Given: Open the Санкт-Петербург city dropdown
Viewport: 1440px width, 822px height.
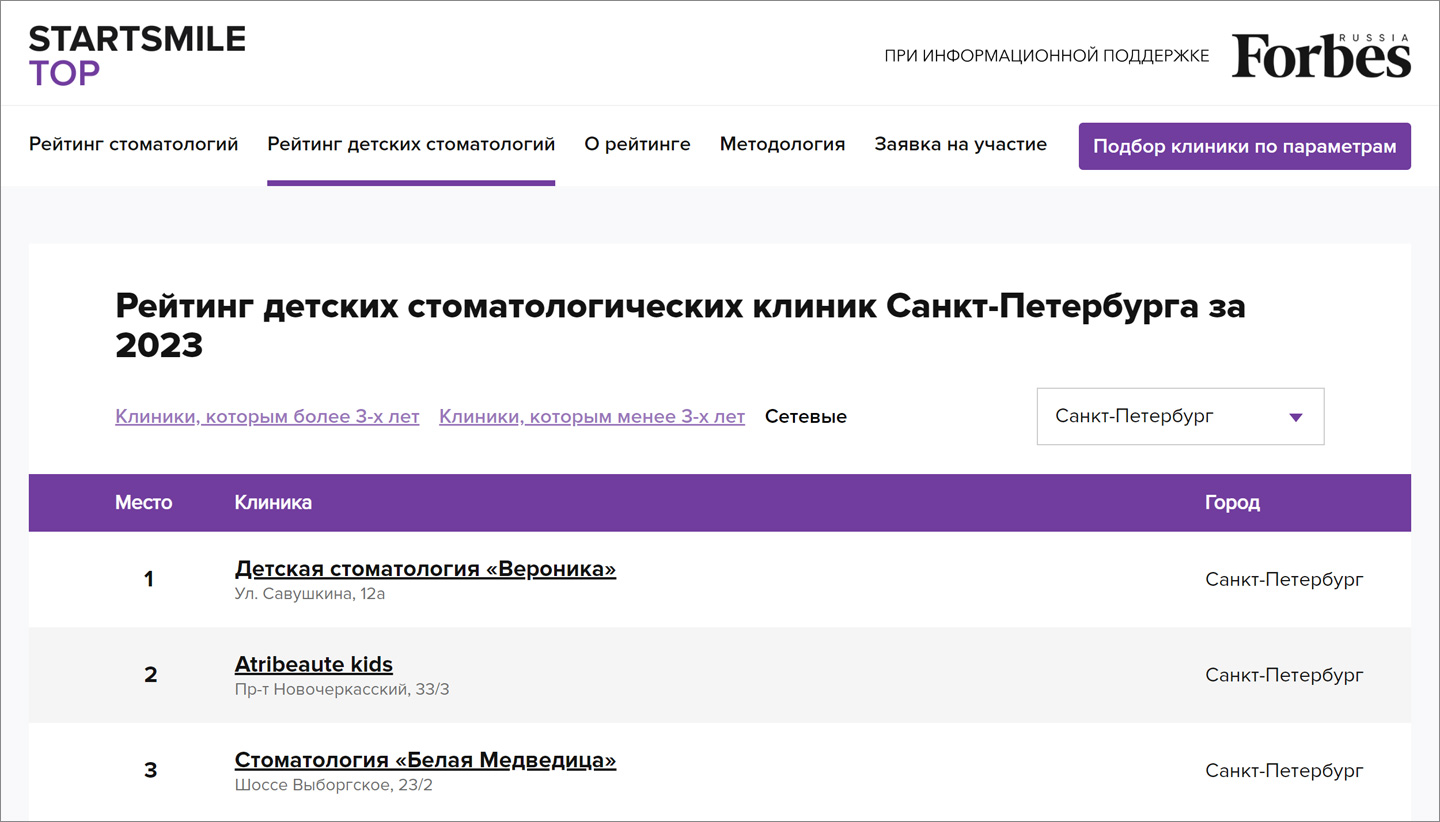Looking at the screenshot, I should pyautogui.click(x=1180, y=416).
